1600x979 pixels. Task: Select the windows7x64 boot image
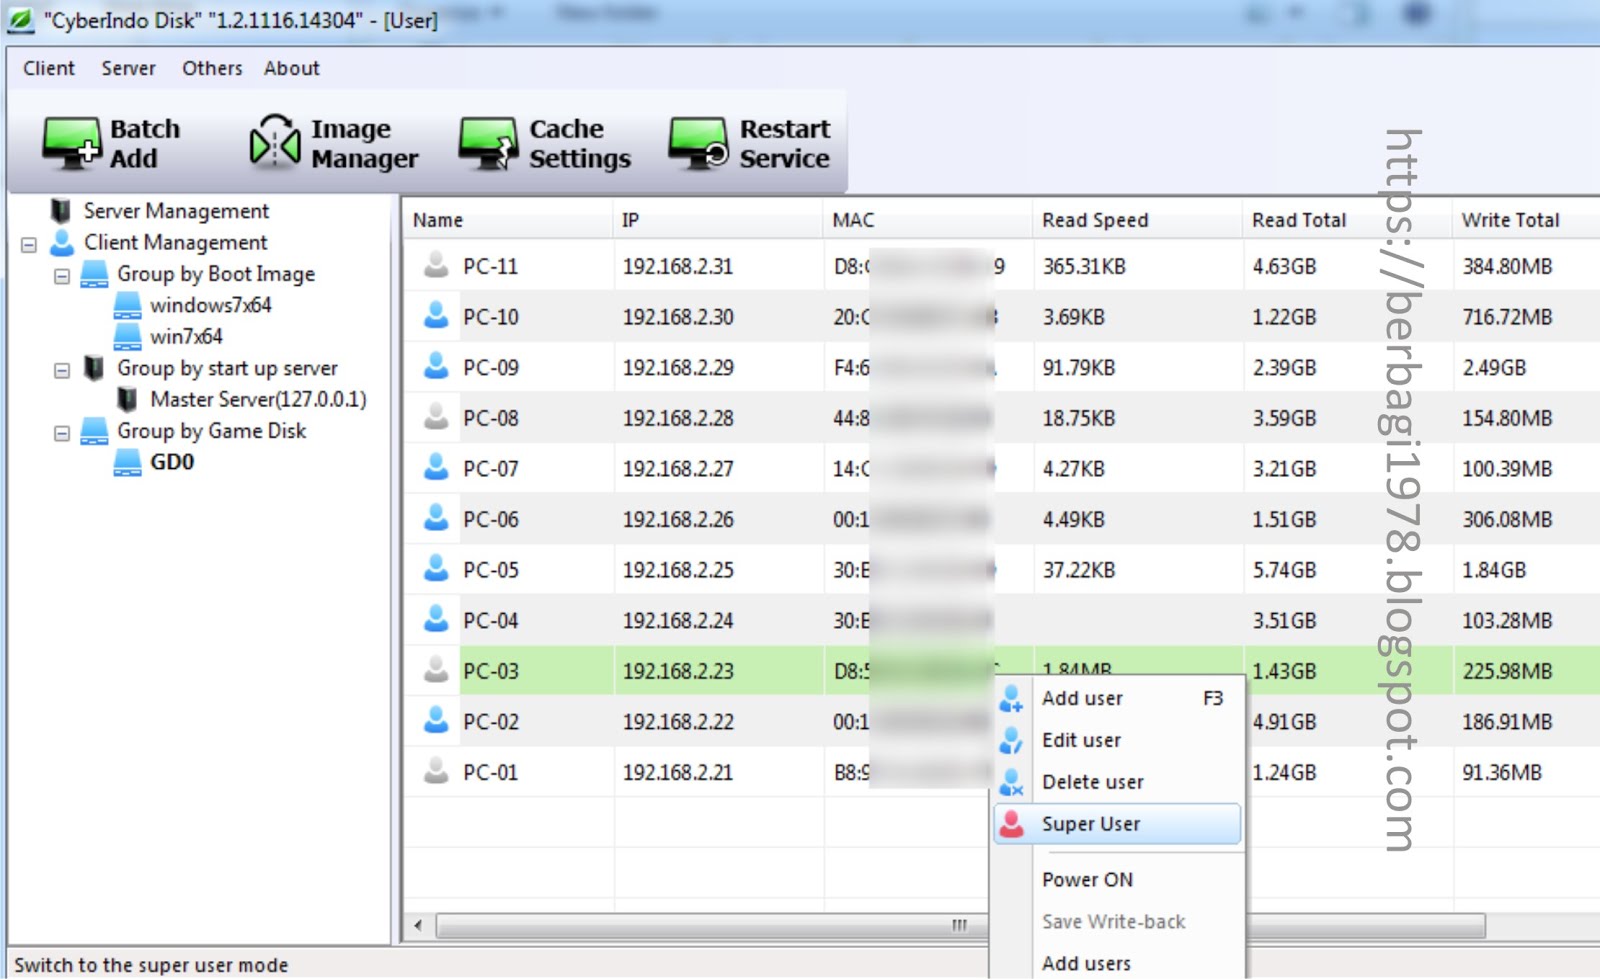211,305
